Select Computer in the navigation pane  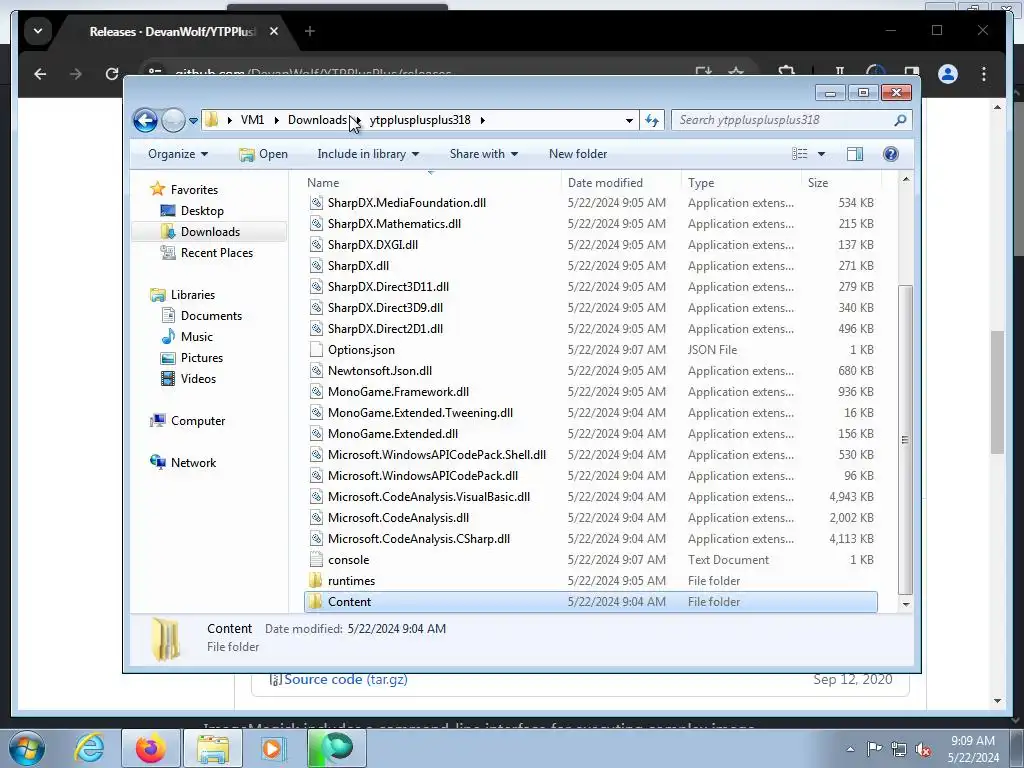[x=198, y=421]
